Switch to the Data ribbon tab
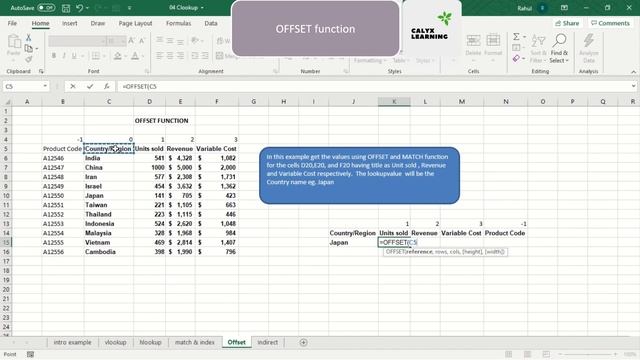The image size is (640, 360). 211,23
